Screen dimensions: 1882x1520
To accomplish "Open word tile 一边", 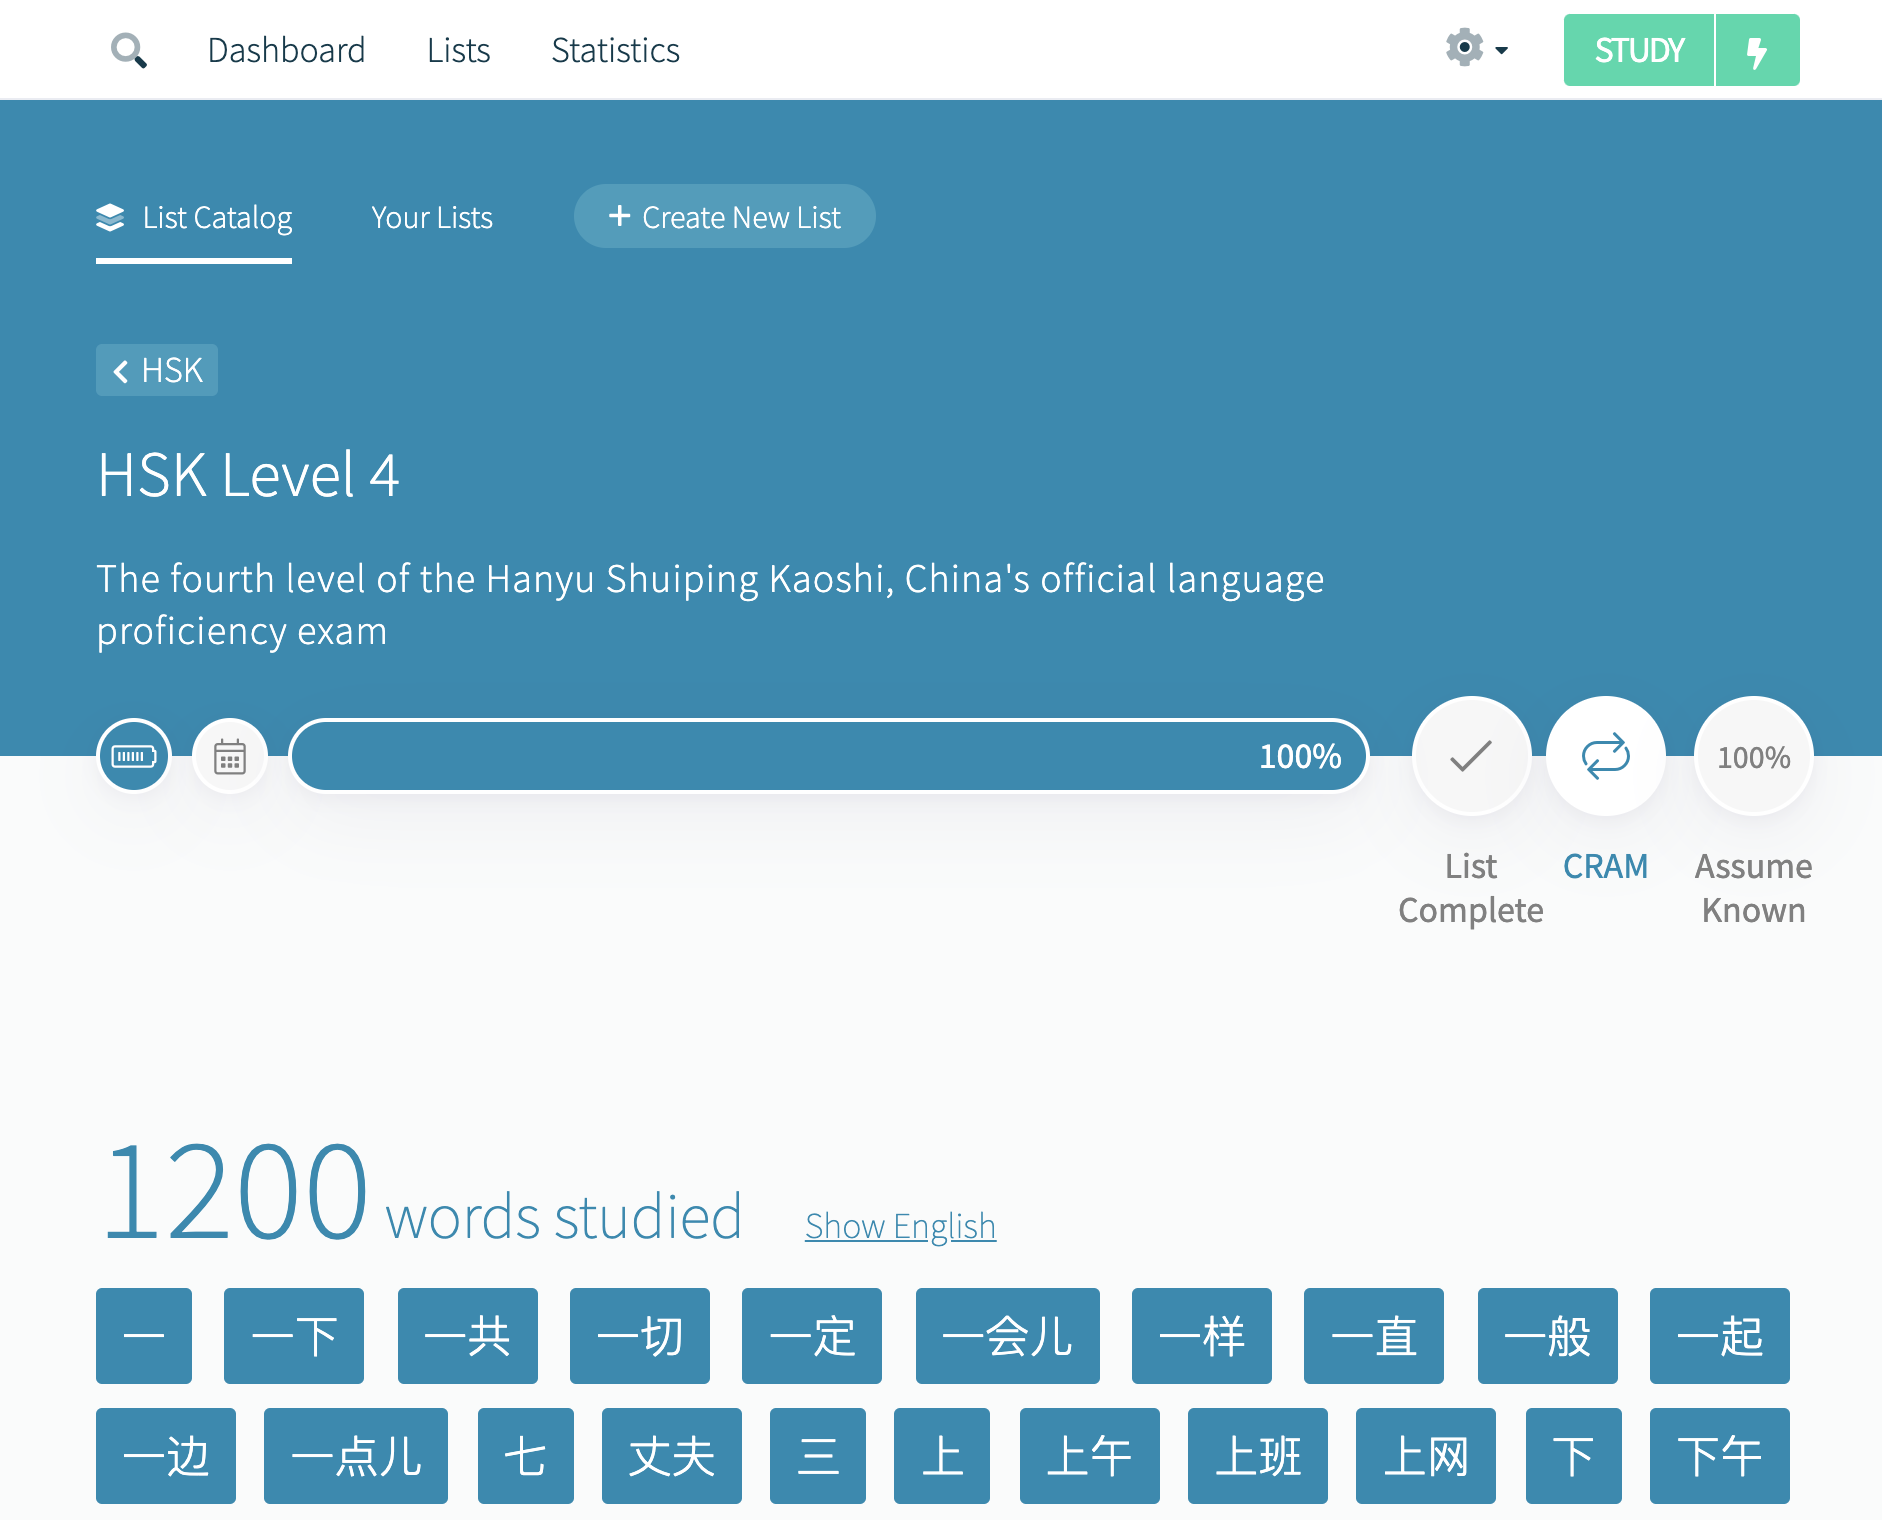I will click(x=166, y=1456).
